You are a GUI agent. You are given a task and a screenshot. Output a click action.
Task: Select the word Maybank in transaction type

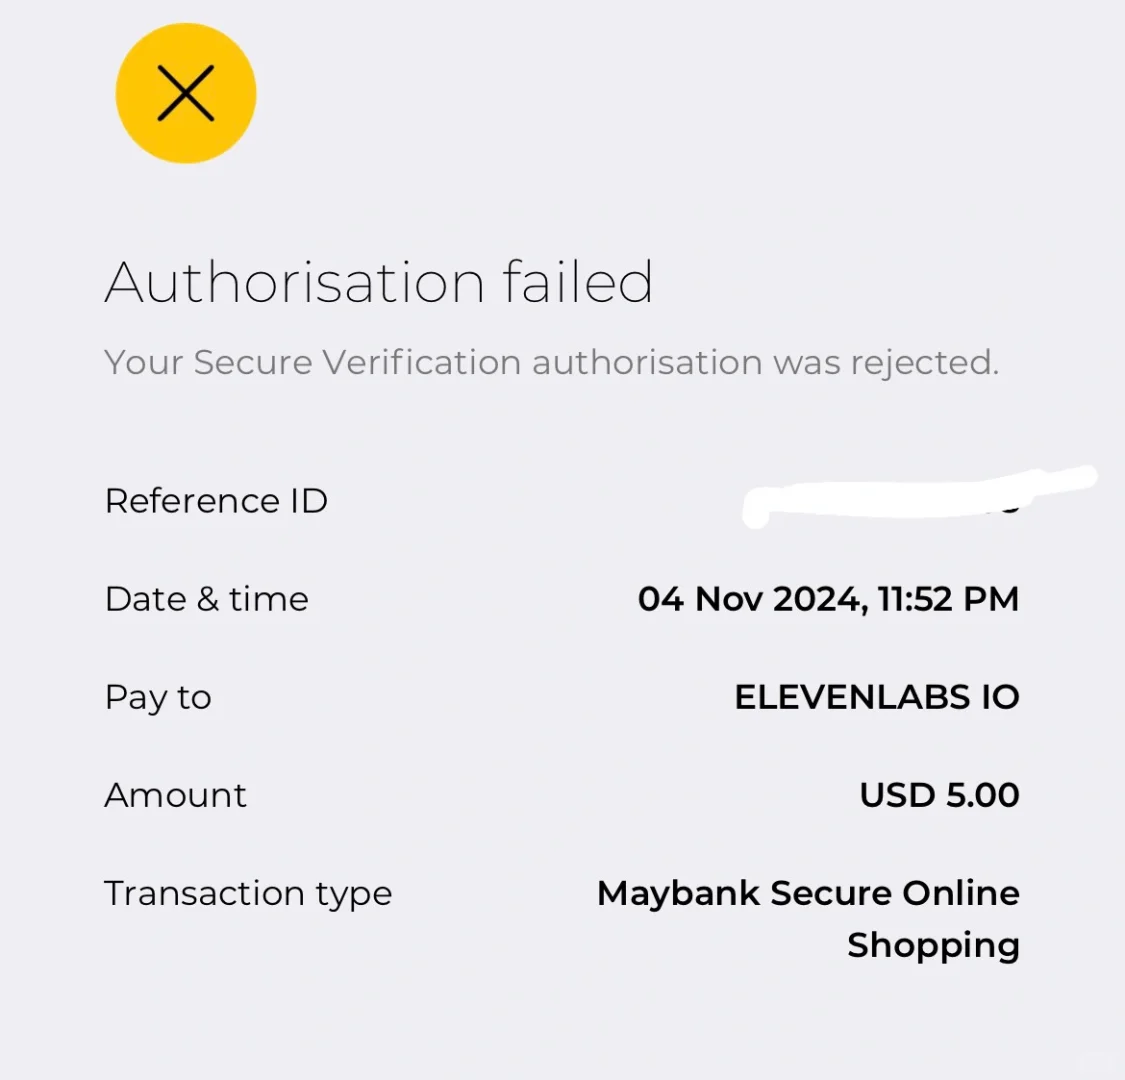coord(678,894)
